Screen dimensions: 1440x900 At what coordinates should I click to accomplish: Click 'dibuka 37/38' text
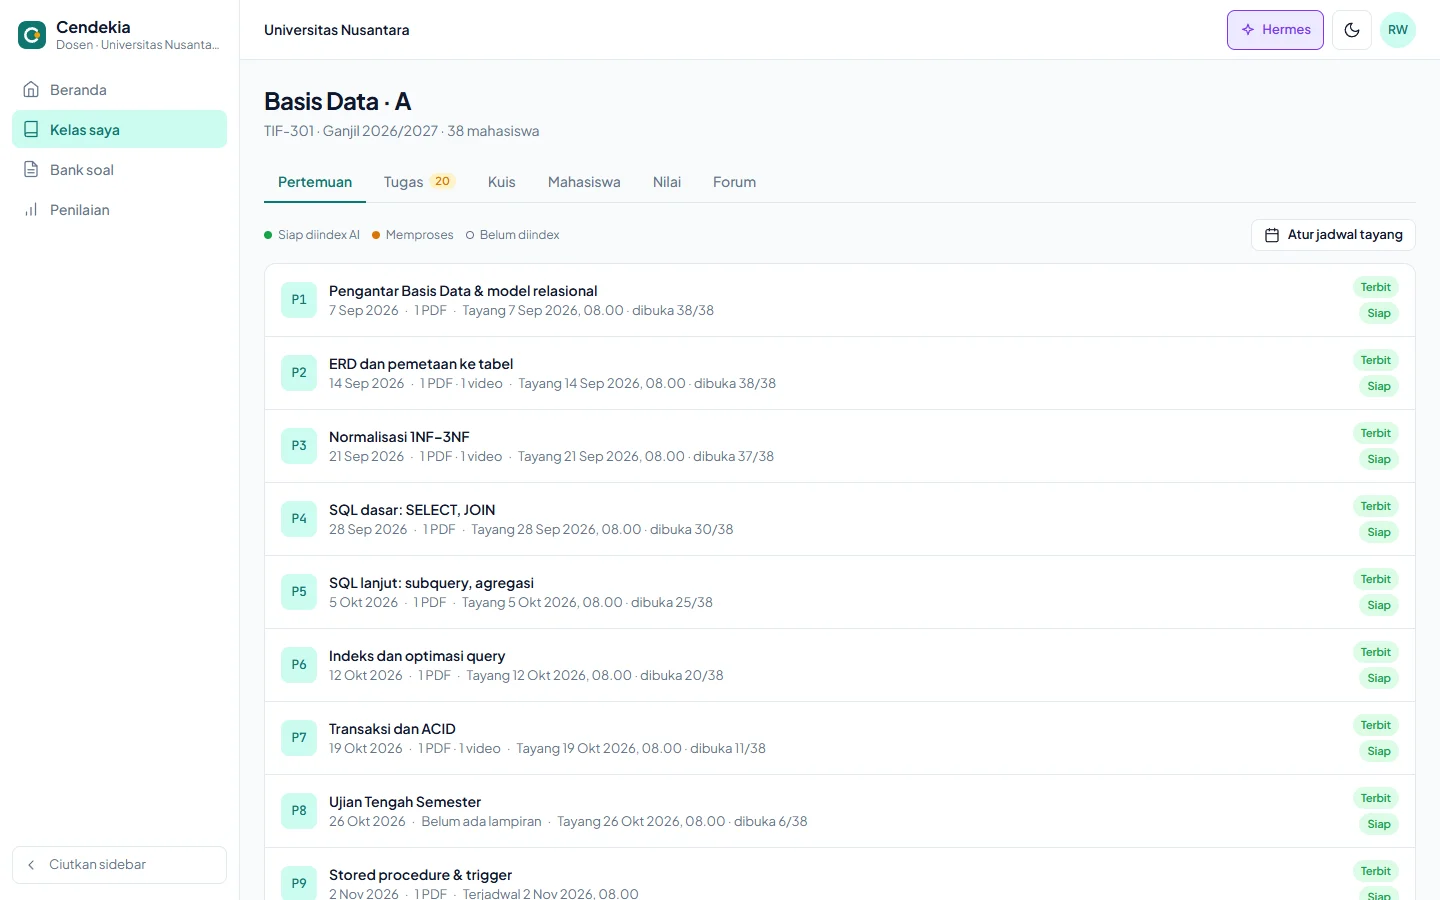(x=733, y=456)
